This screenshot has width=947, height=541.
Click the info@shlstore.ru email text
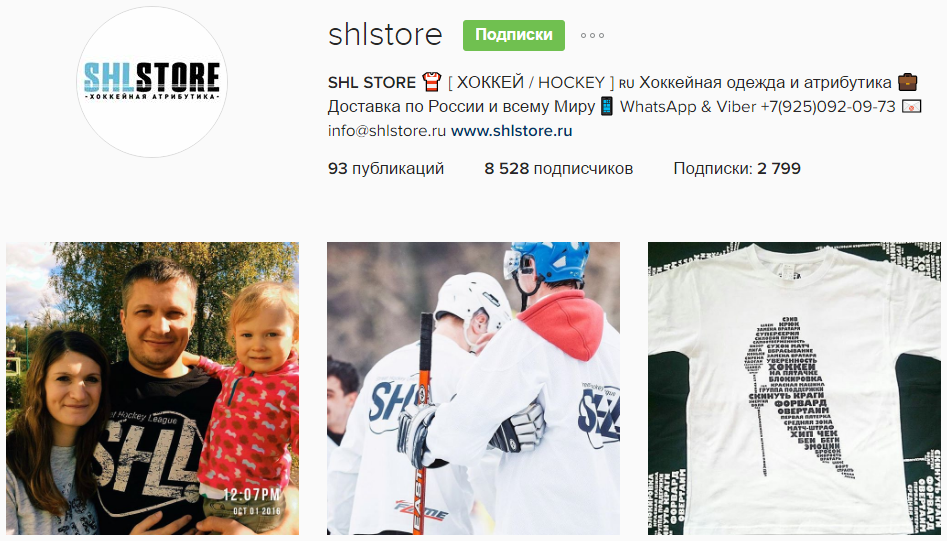point(387,130)
